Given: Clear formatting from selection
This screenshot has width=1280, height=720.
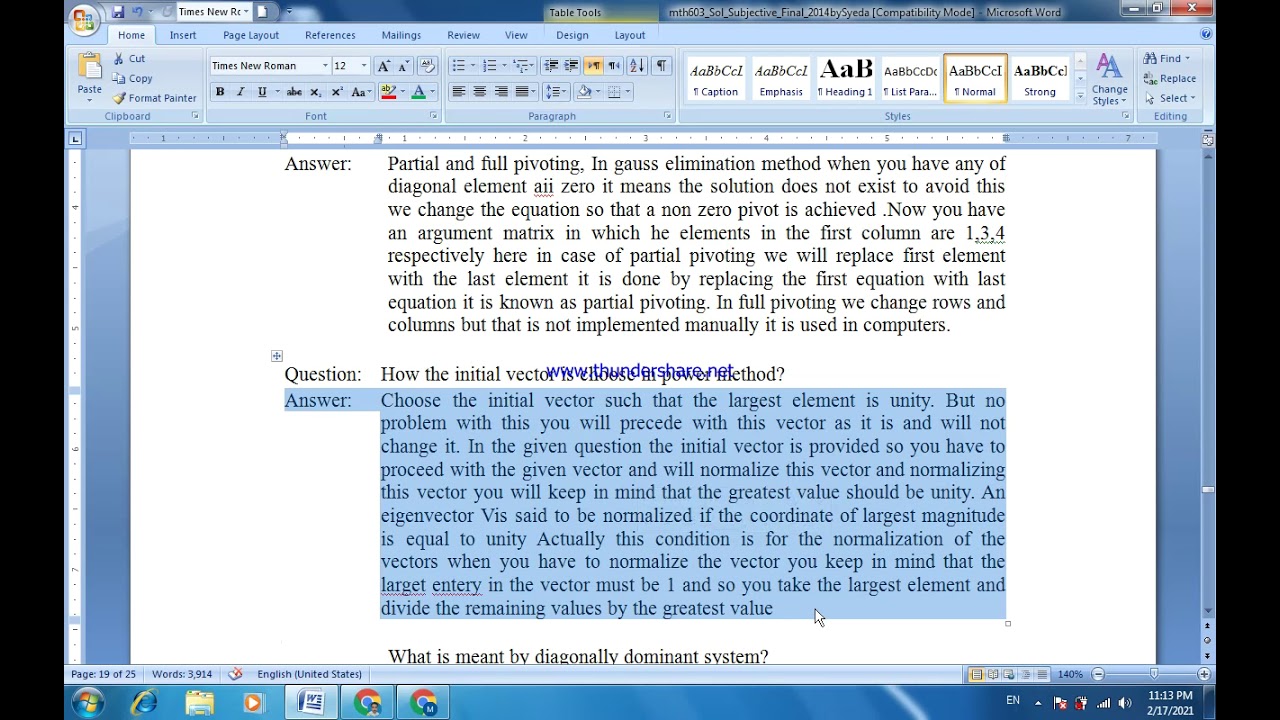Looking at the screenshot, I should [x=427, y=66].
